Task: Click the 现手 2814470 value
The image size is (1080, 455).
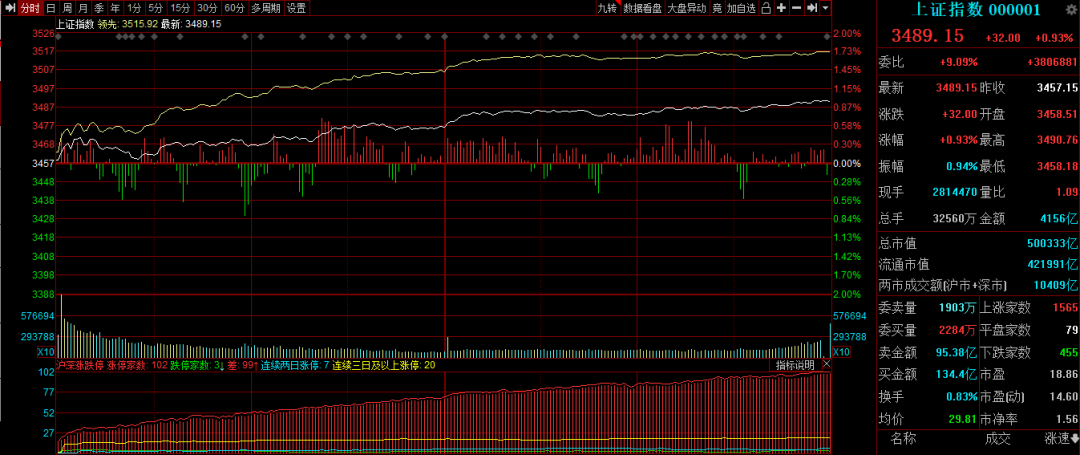Action: (x=955, y=192)
